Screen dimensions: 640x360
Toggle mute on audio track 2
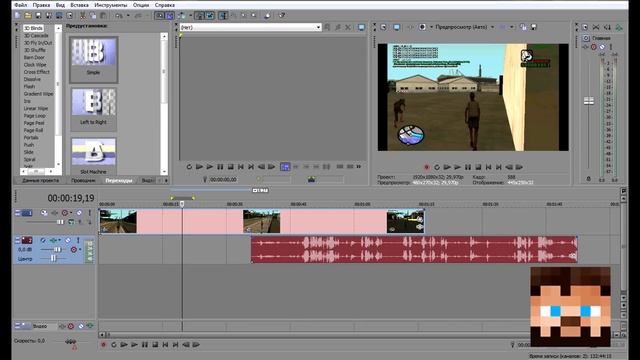pyautogui.click(x=68, y=240)
